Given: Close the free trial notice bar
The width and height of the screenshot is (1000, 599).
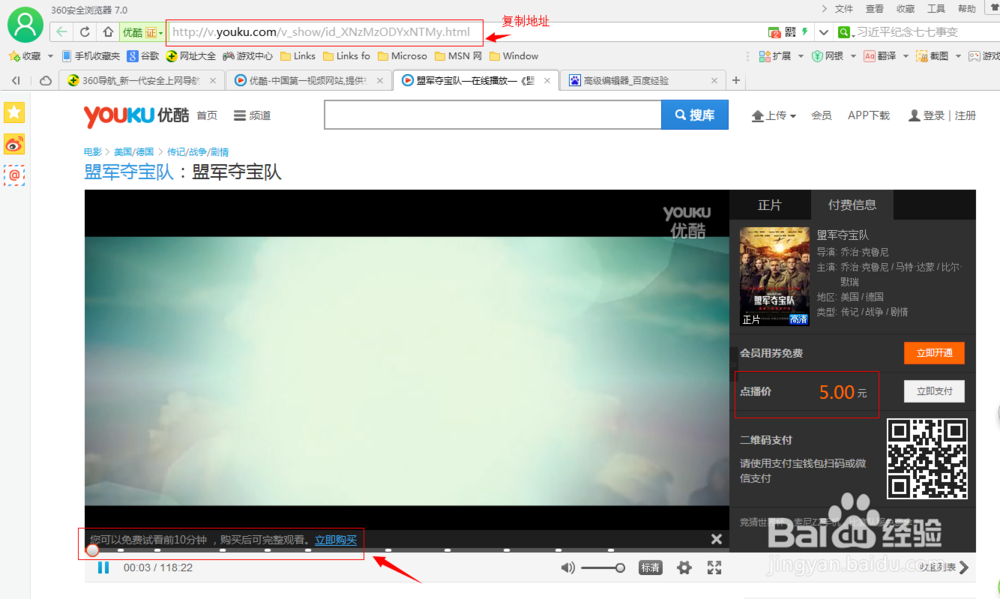Looking at the screenshot, I should coord(716,540).
